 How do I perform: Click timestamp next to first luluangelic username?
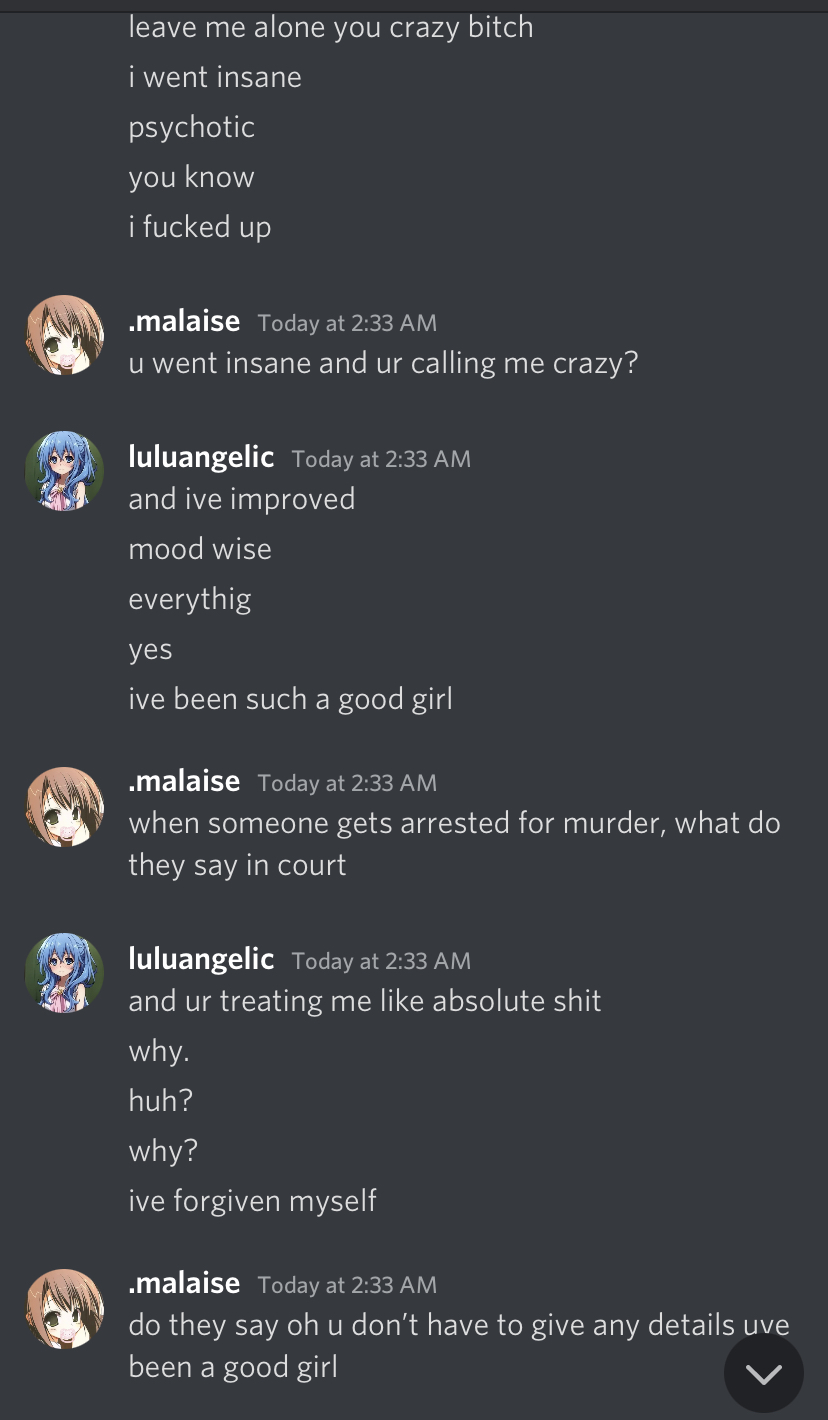(x=381, y=459)
